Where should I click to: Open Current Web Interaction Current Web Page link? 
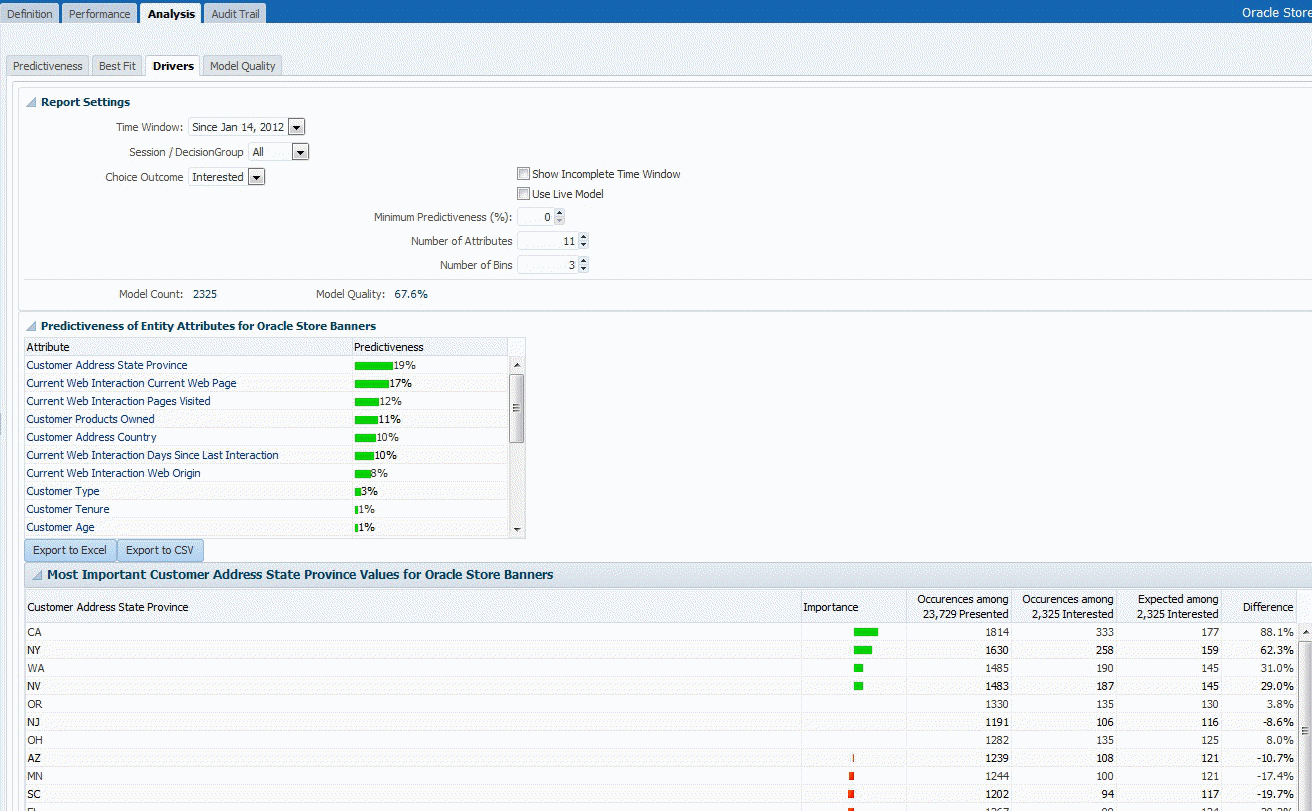coord(131,383)
